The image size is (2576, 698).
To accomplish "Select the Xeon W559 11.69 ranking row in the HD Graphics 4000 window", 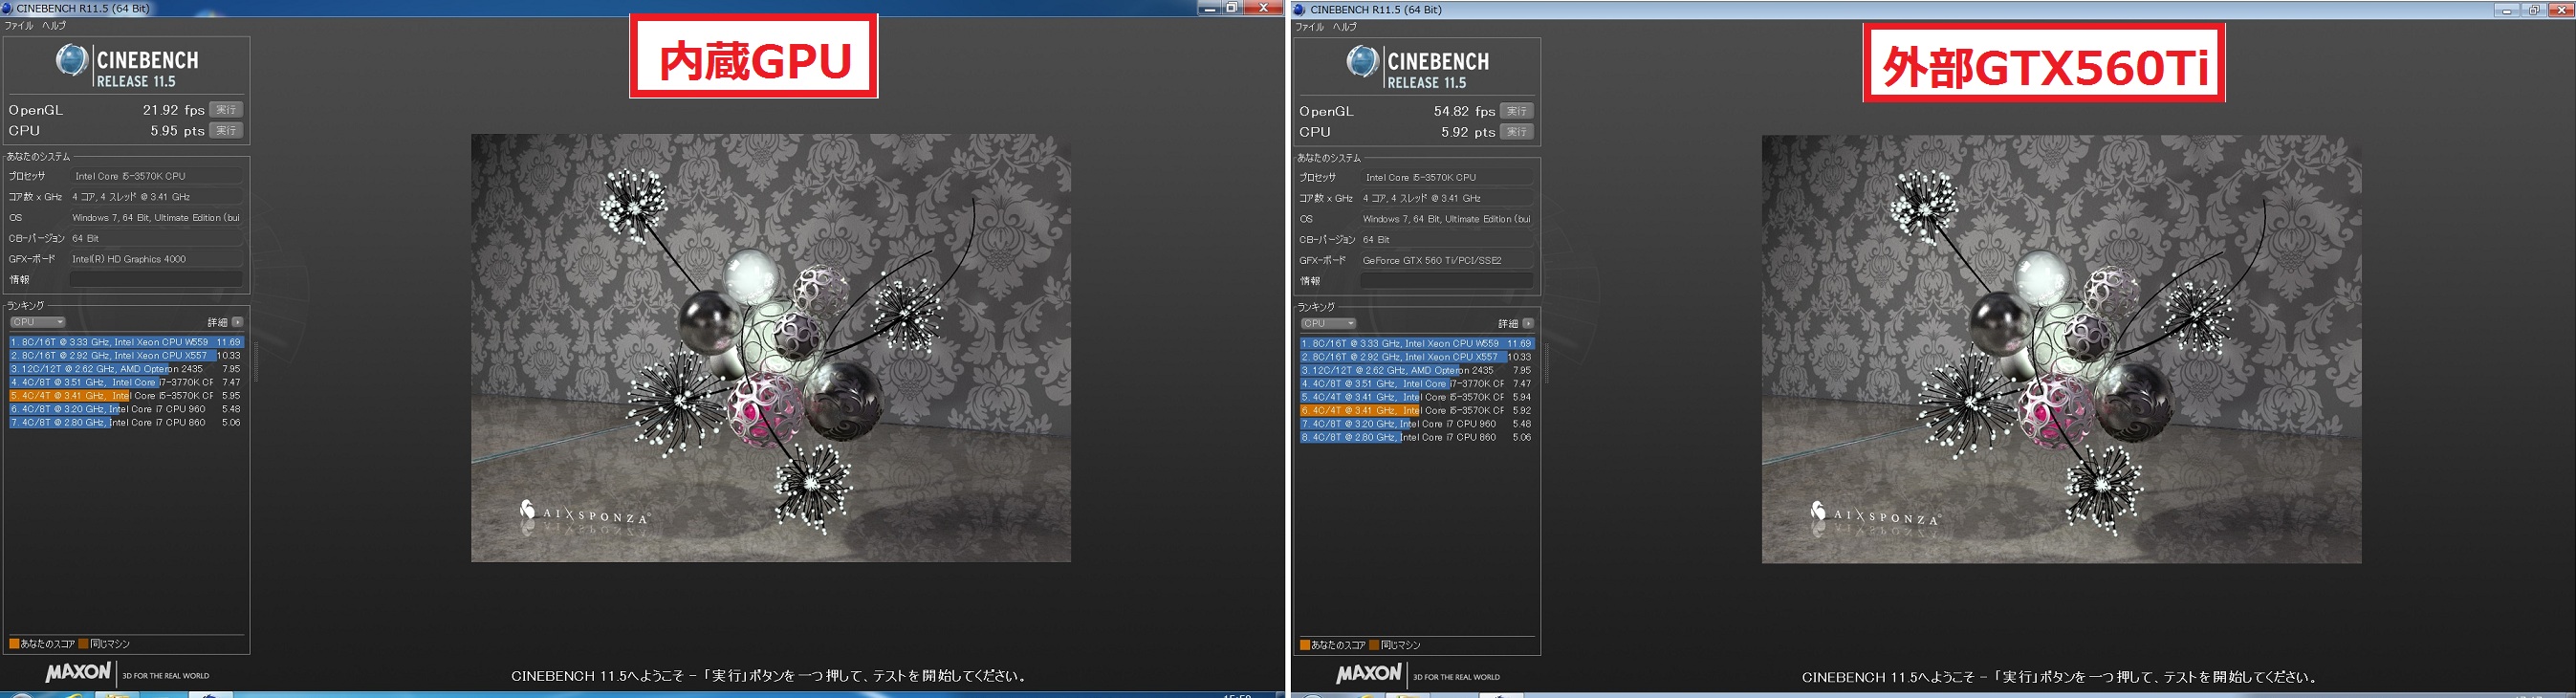I will (126, 342).
